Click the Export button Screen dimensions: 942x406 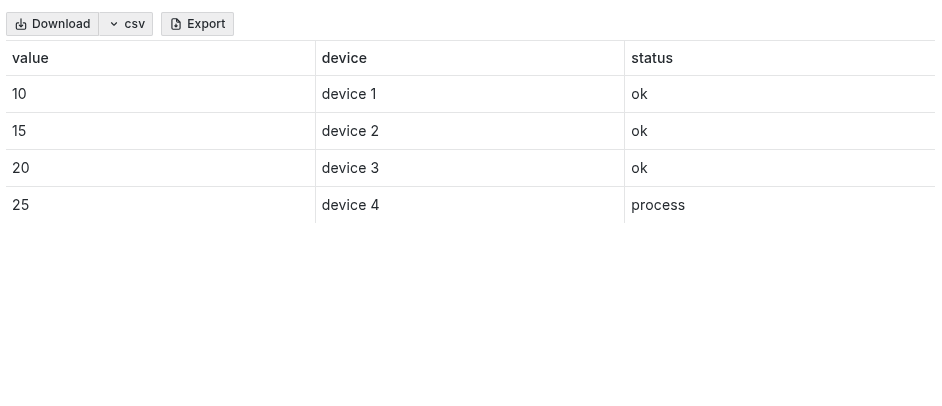point(197,24)
